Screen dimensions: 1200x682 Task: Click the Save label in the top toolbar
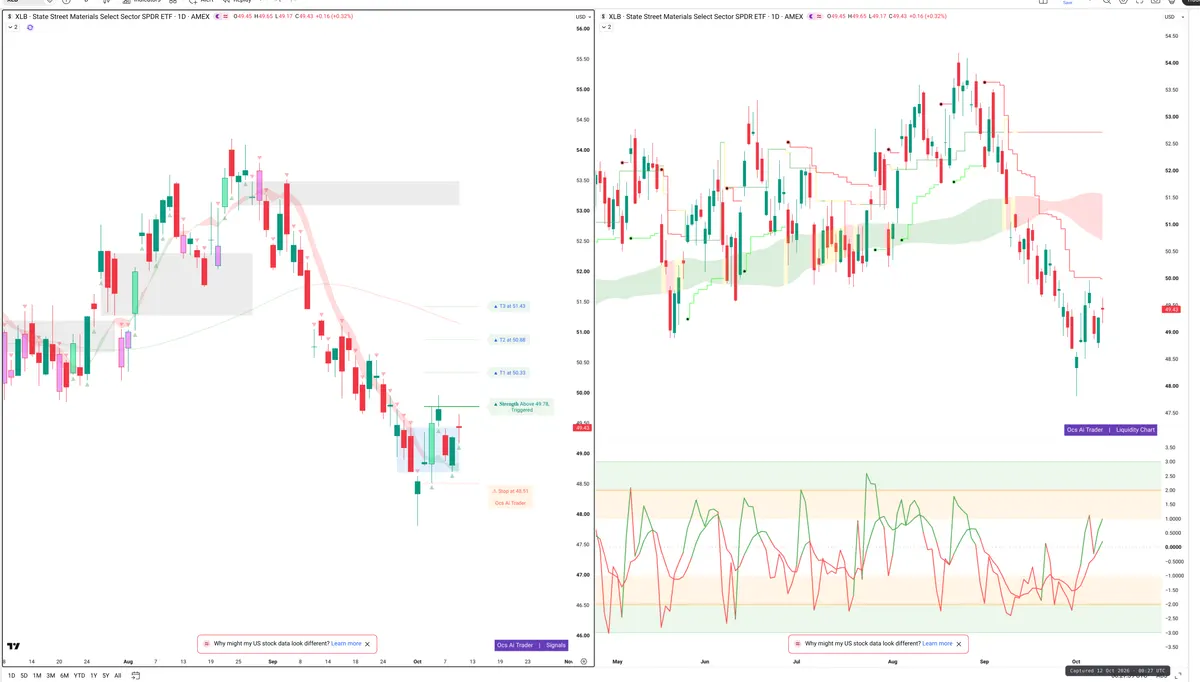tap(1068, 3)
